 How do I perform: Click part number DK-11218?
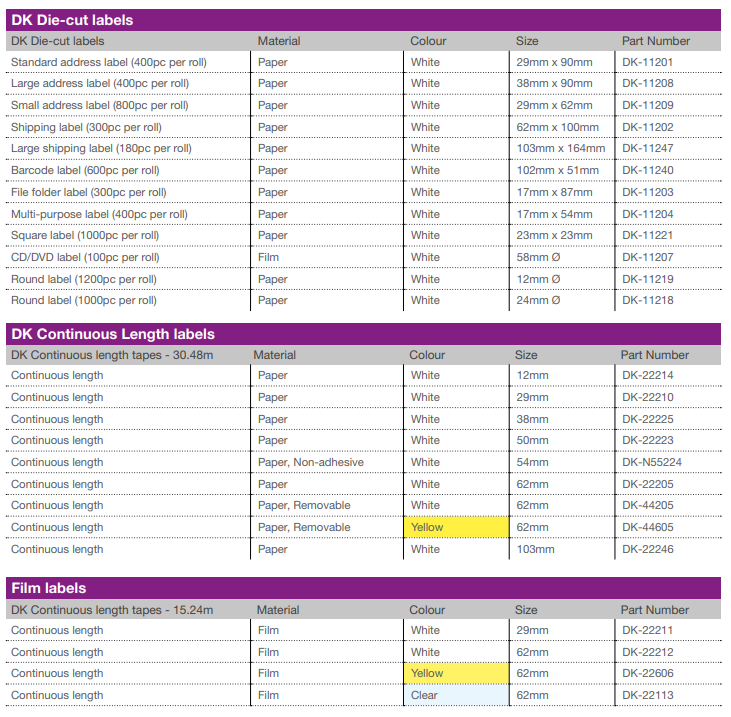tap(648, 300)
